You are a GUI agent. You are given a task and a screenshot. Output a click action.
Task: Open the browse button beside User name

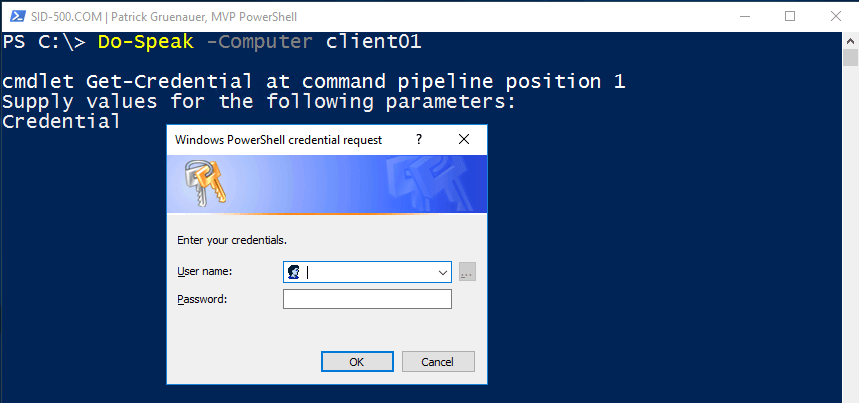(467, 272)
